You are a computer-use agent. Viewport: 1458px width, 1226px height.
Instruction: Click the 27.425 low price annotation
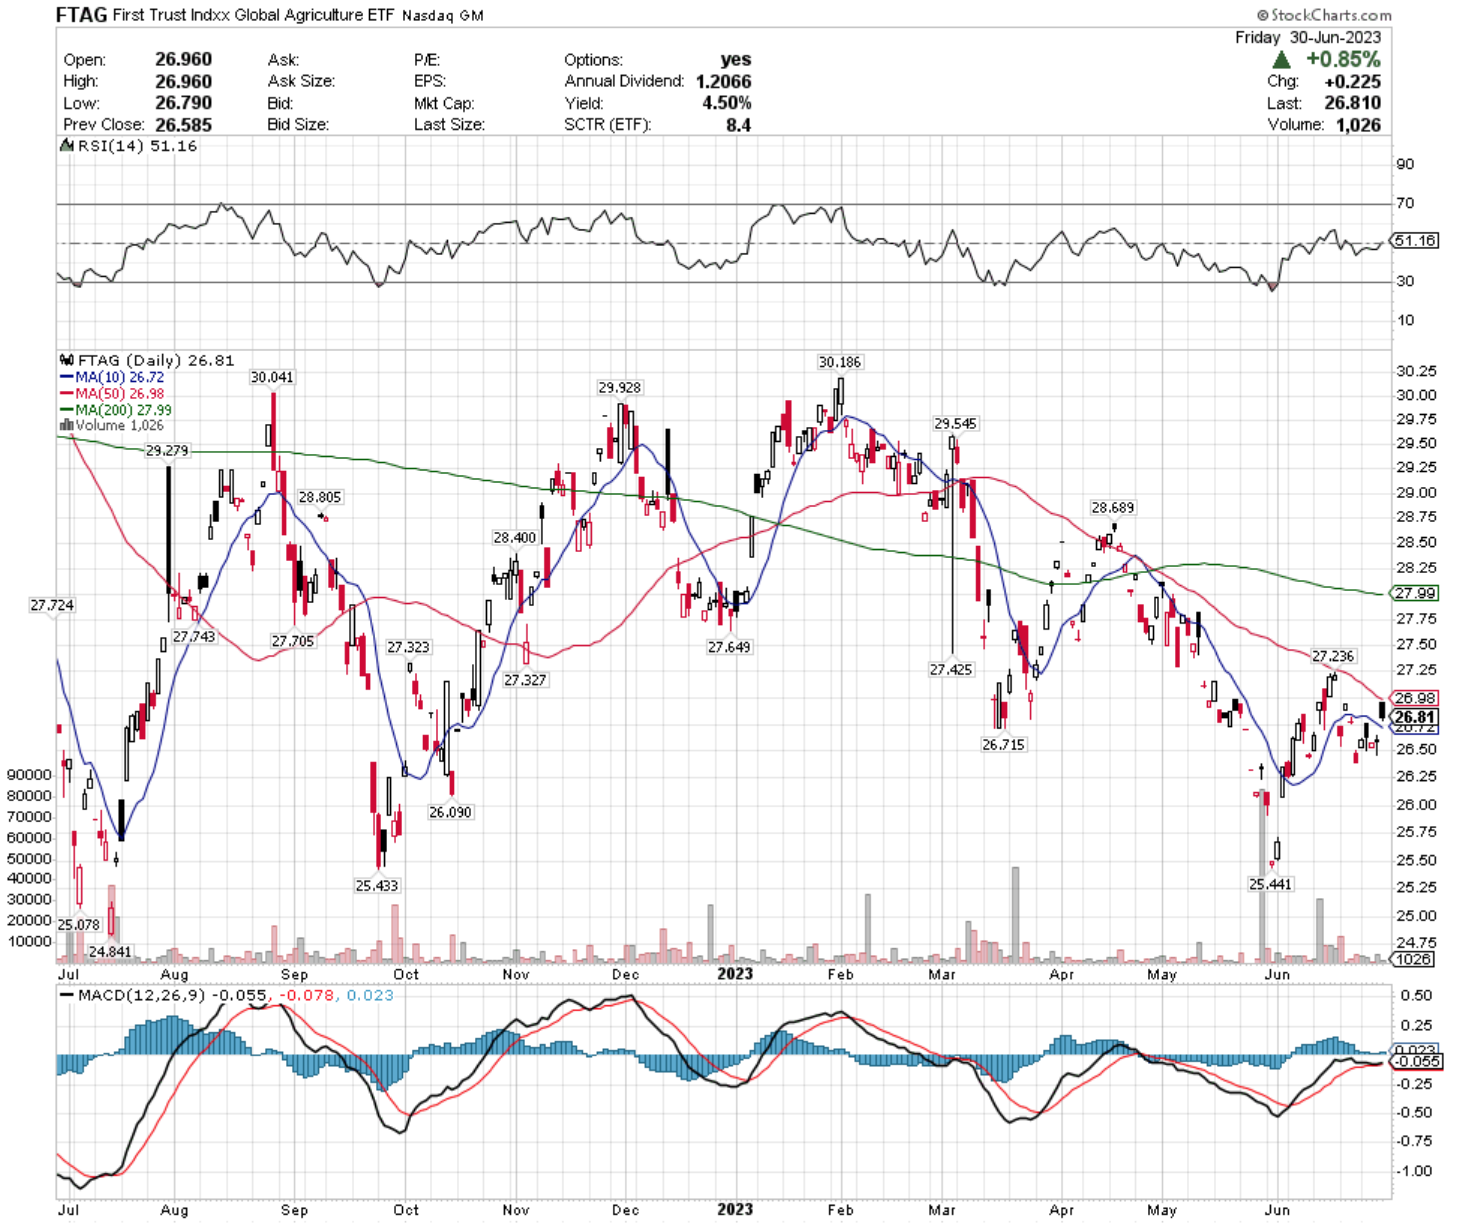point(950,669)
